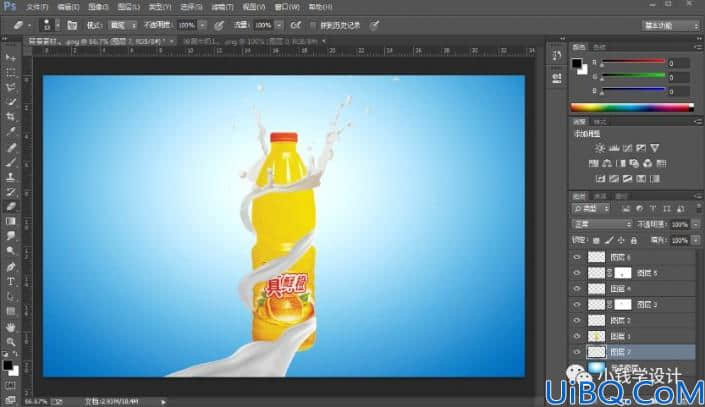Open the layer blend mode dropdown

(602, 224)
